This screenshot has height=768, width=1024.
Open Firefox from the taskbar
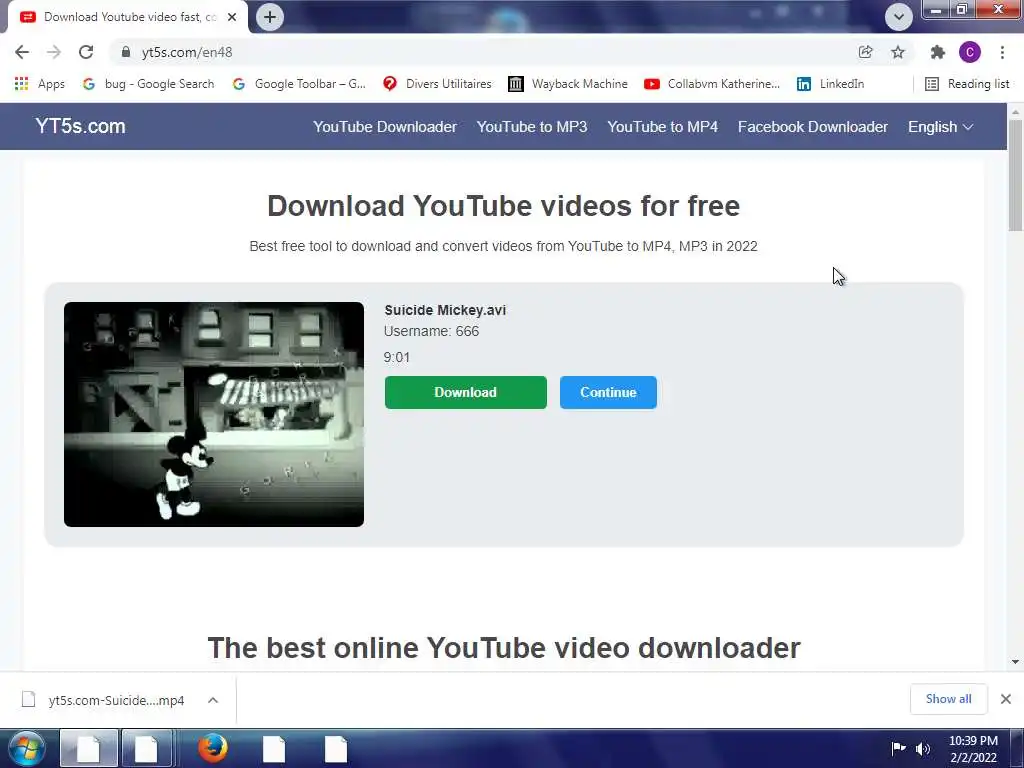(x=212, y=748)
